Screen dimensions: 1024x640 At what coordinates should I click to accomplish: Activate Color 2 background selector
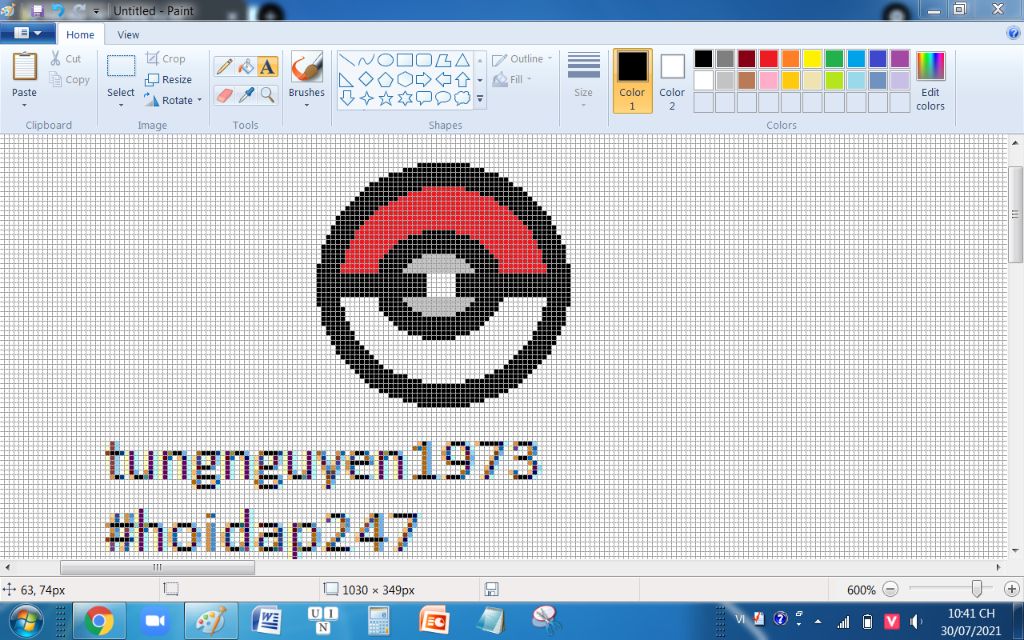coord(672,81)
